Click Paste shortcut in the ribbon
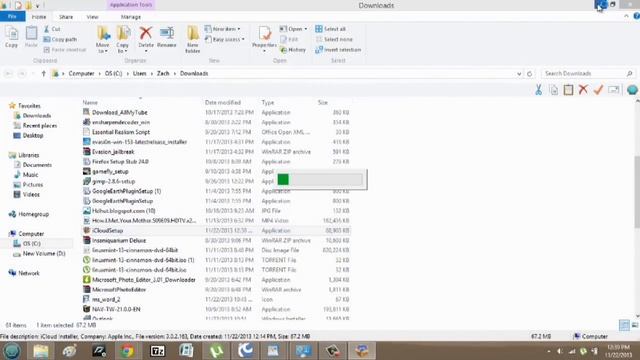Screen dimensions: 640x360 (64, 50)
